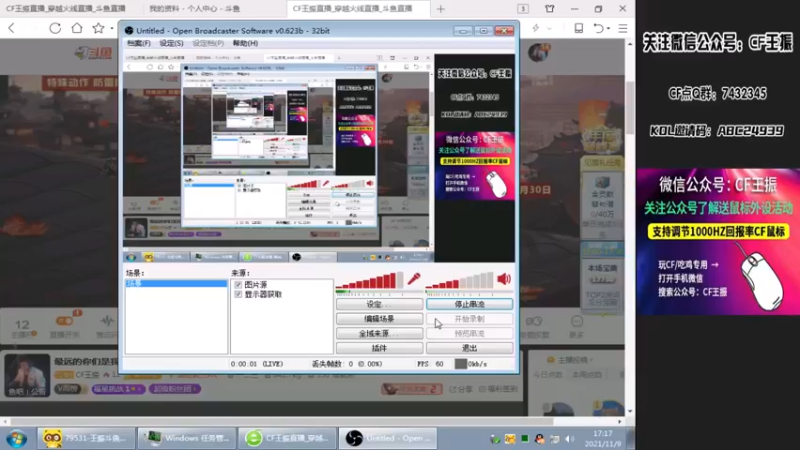Screen dimensions: 800x450
Task: Click the lightning speed-mode icon
Action: 536,28
